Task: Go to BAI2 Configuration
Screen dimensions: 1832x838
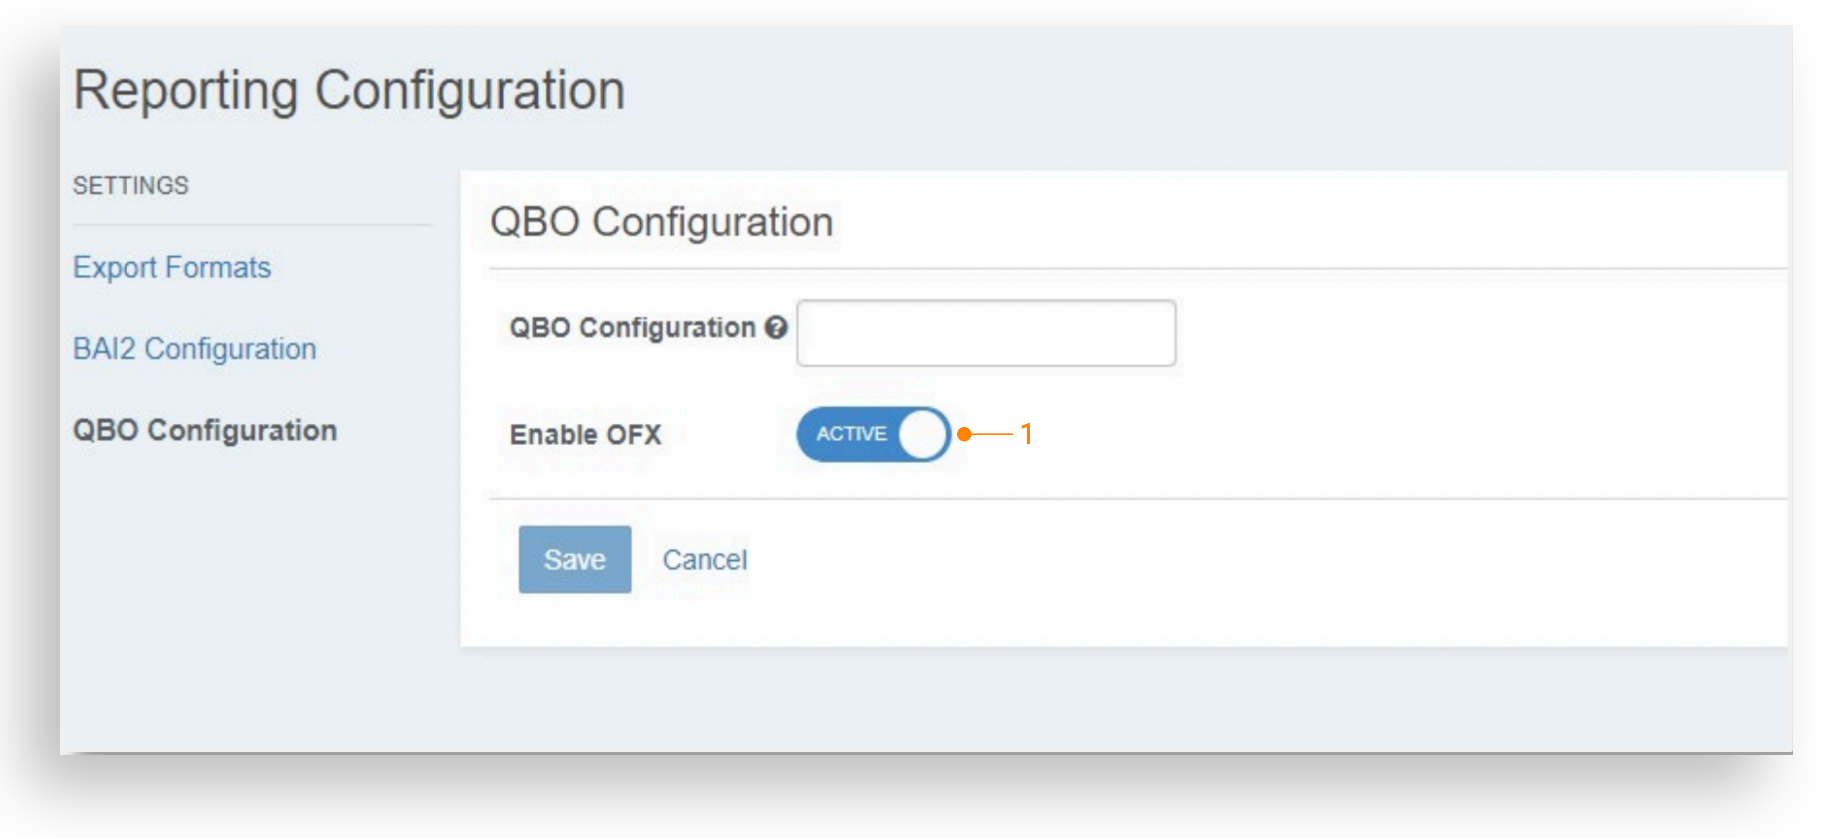Action: coord(195,349)
